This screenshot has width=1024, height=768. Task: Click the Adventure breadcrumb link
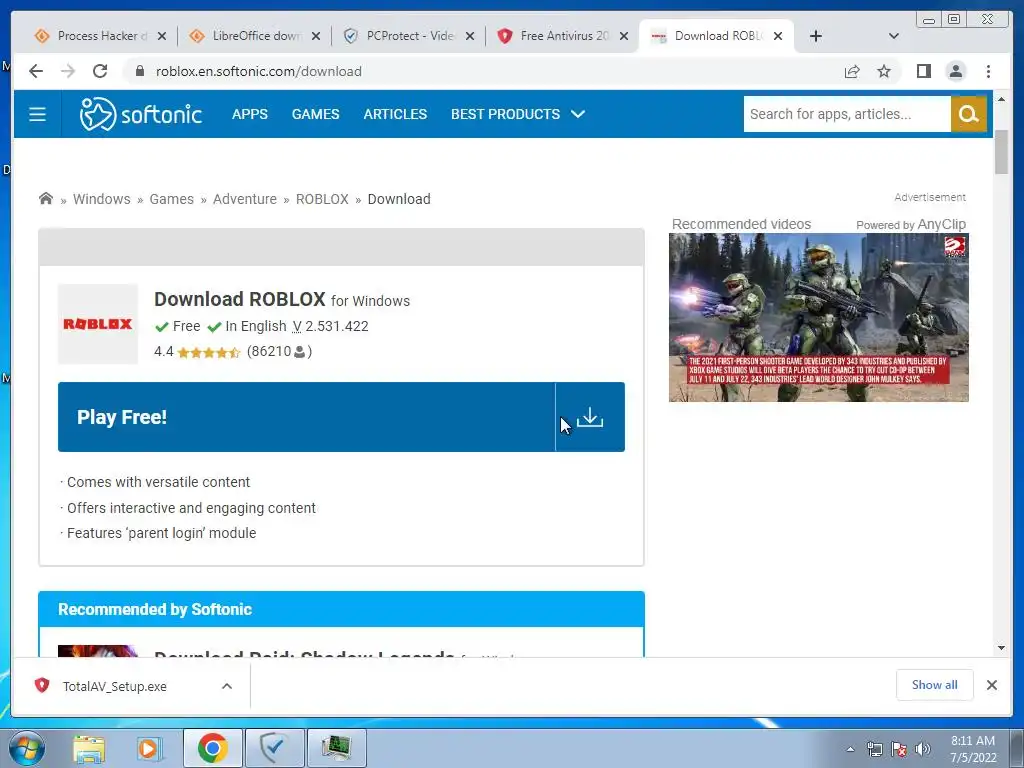(244, 199)
